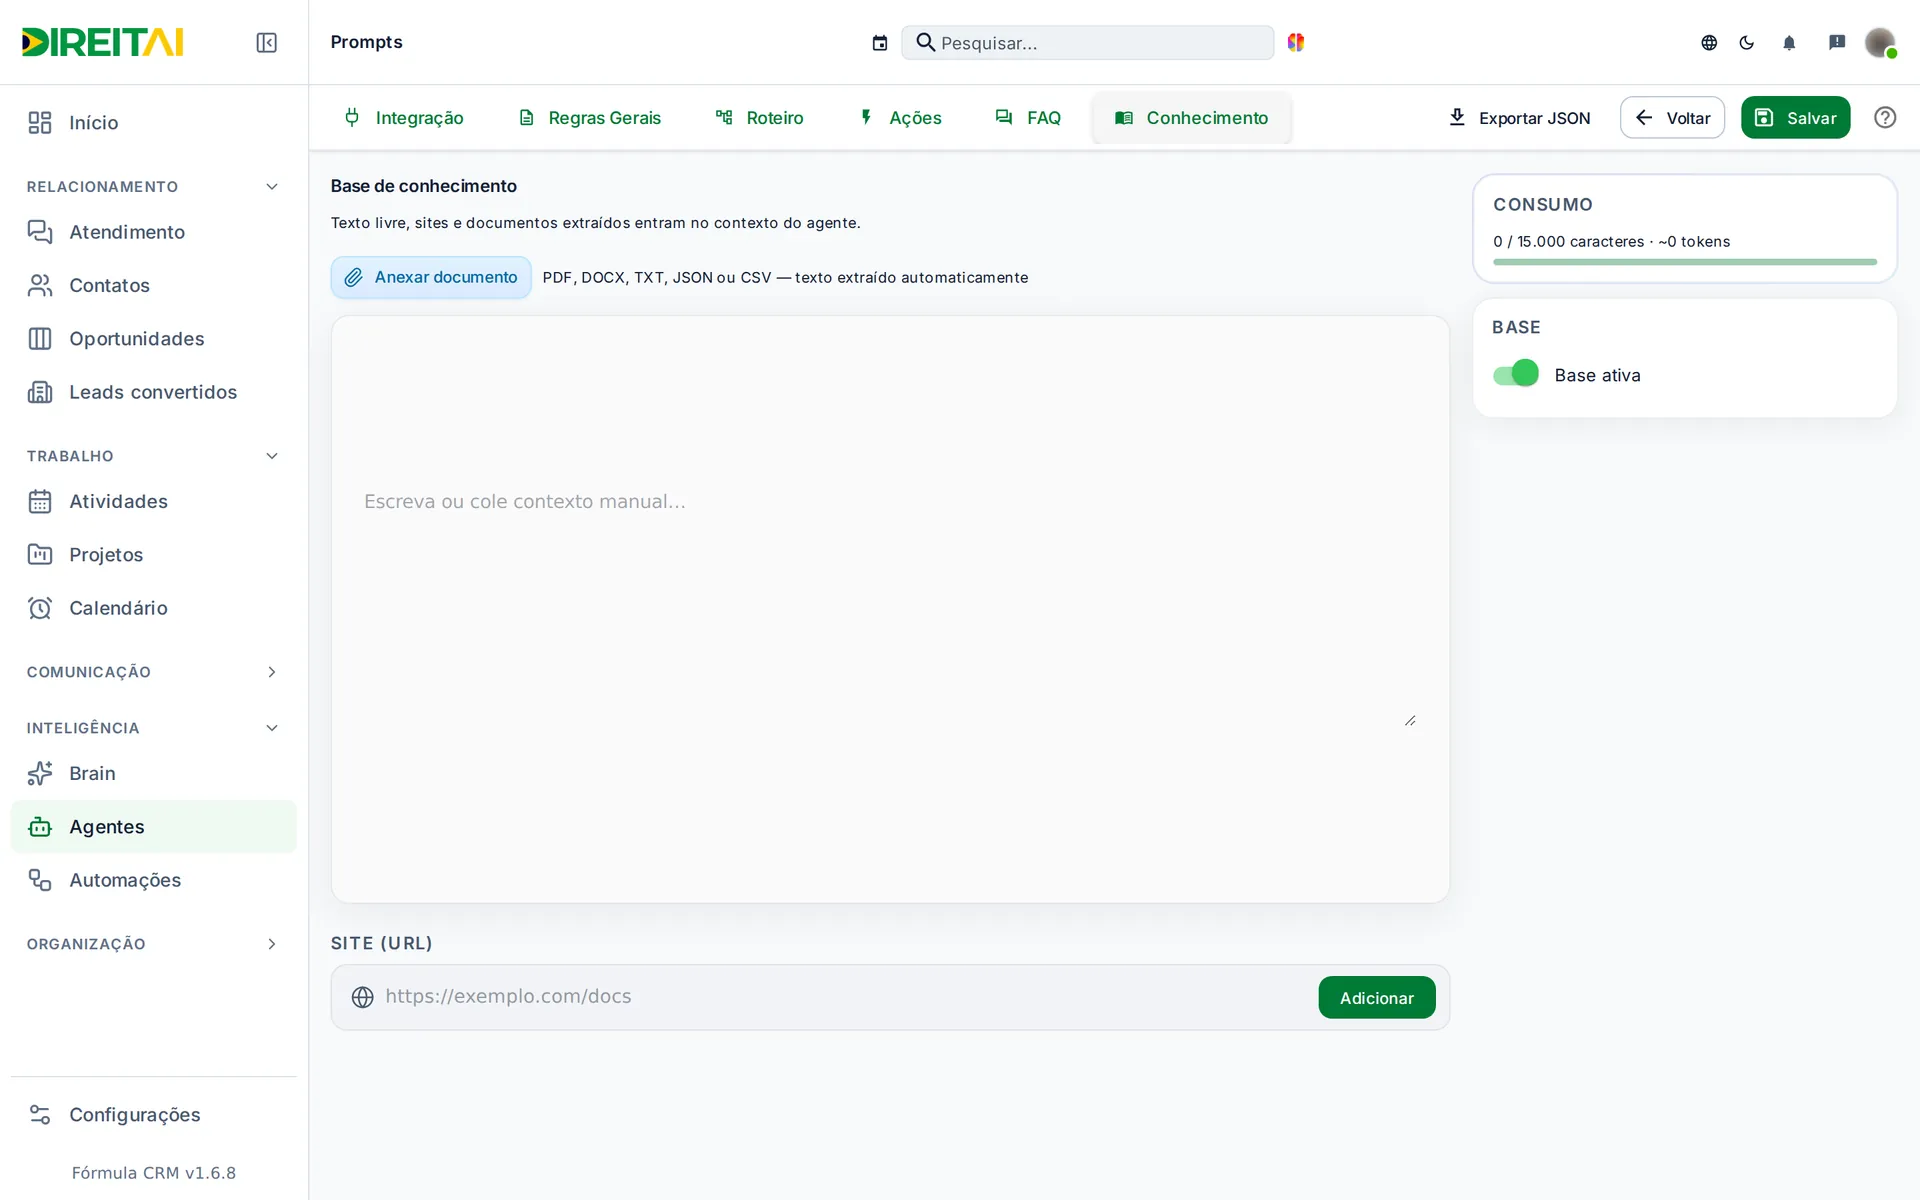Open the calendar icon beside search
This screenshot has width=1920, height=1200.
pyautogui.click(x=880, y=42)
